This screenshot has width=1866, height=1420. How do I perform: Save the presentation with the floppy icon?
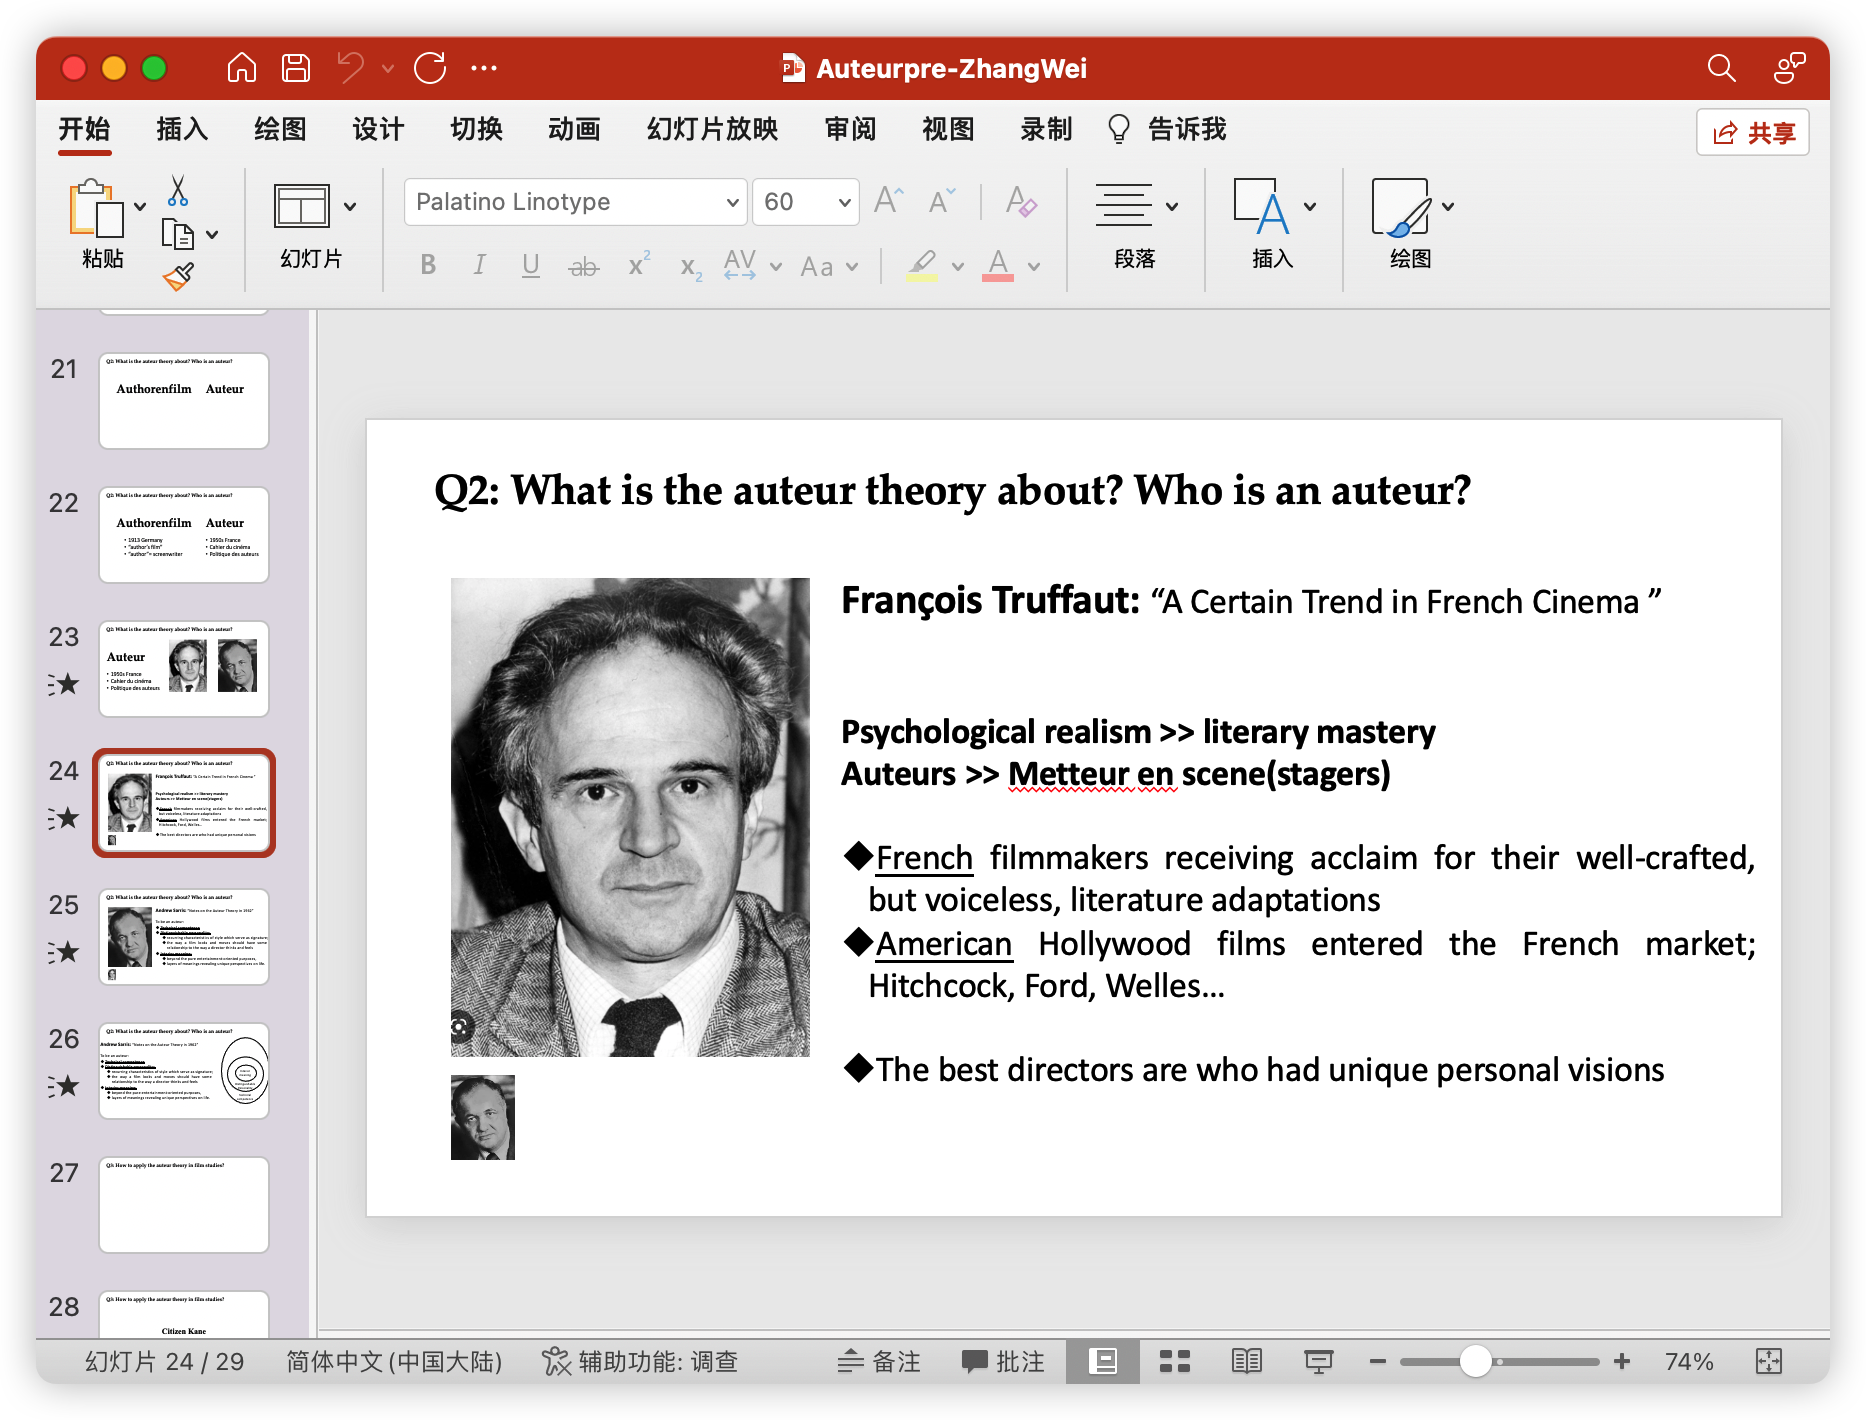pyautogui.click(x=296, y=68)
